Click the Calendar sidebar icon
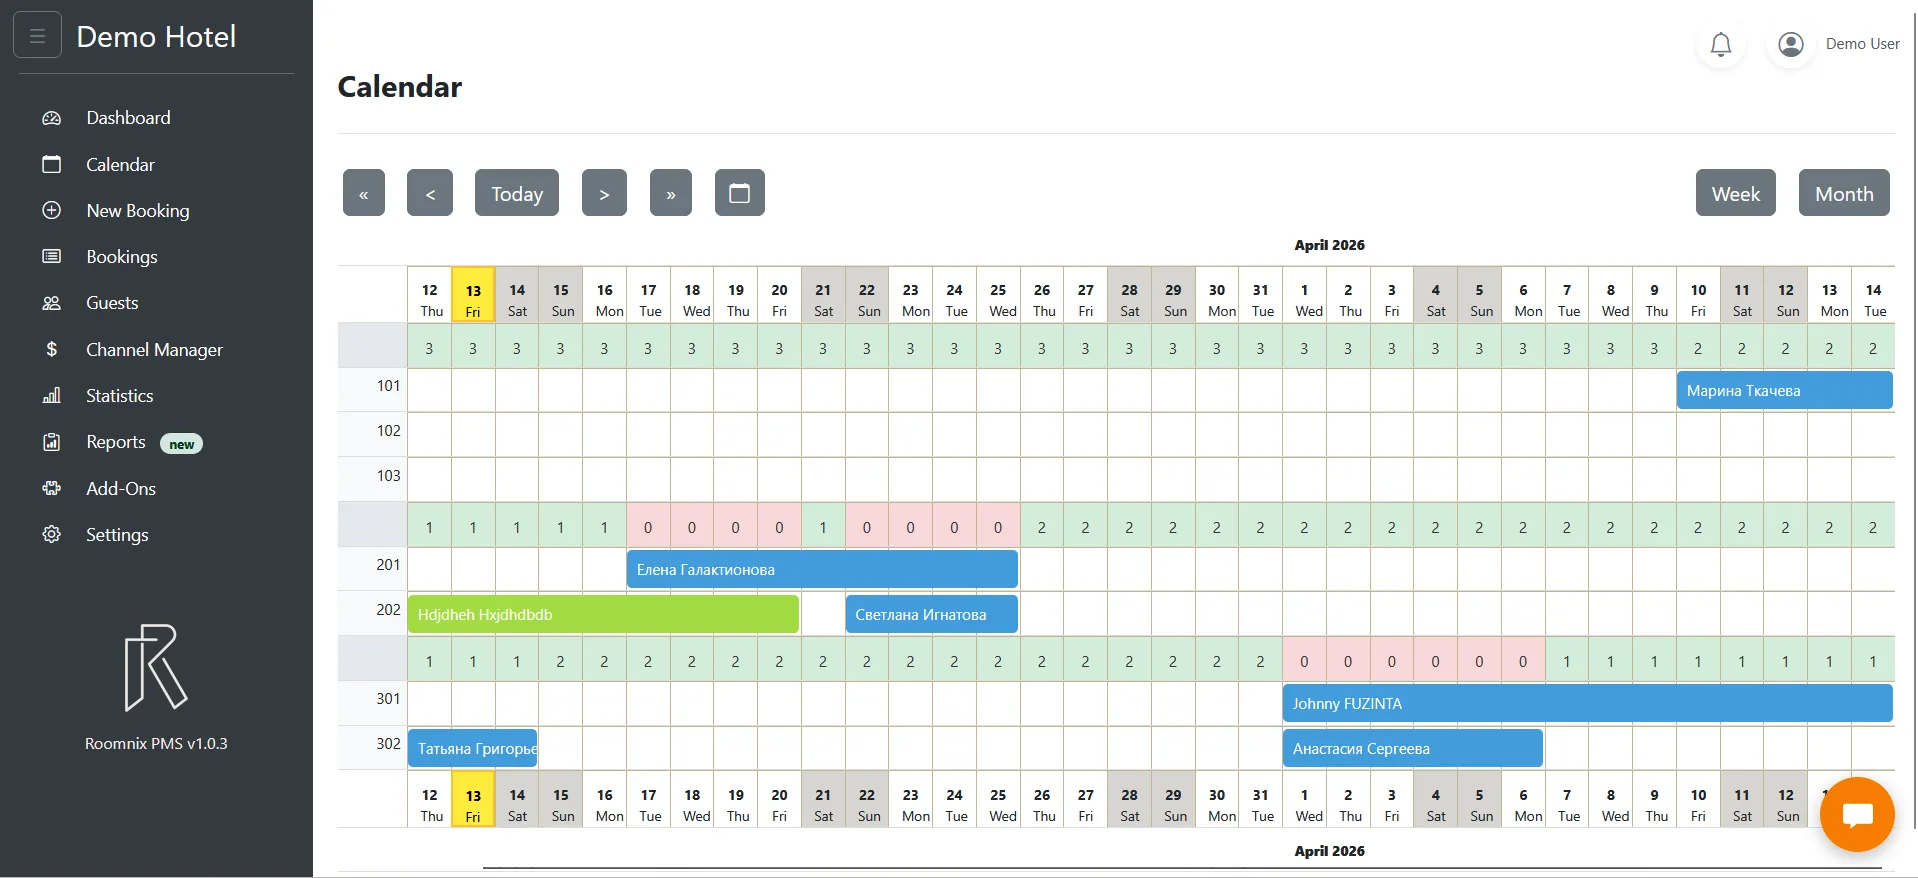 click(x=52, y=164)
